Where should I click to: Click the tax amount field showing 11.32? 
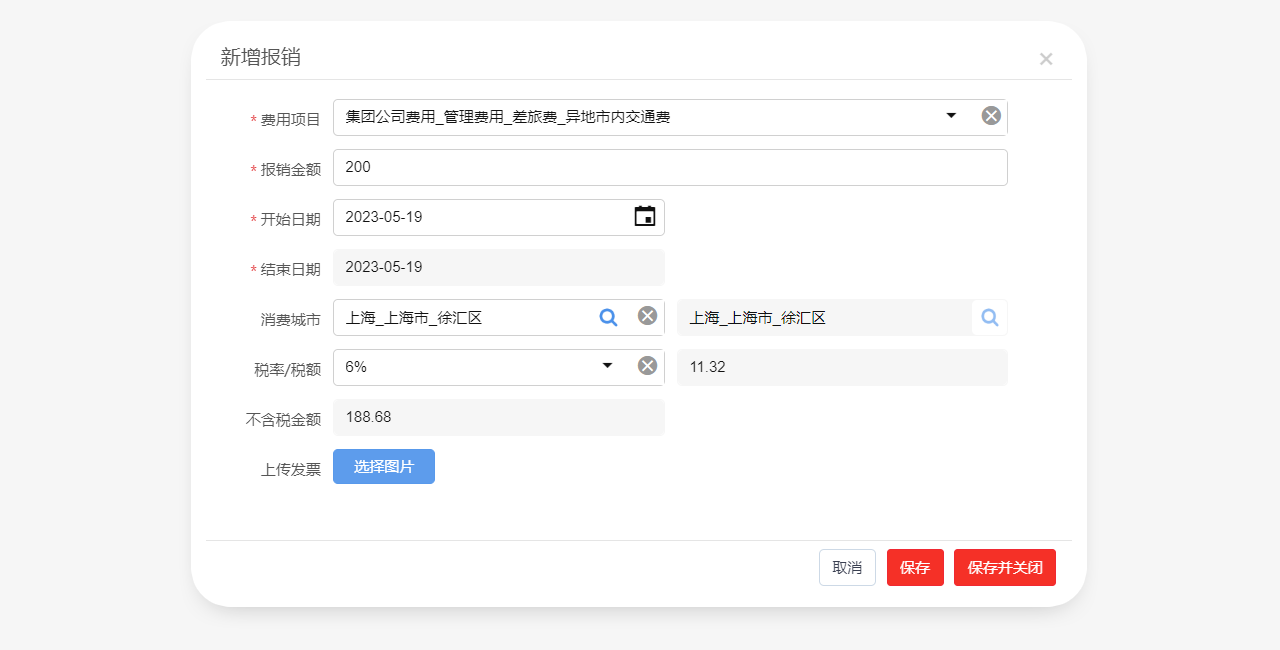click(842, 367)
